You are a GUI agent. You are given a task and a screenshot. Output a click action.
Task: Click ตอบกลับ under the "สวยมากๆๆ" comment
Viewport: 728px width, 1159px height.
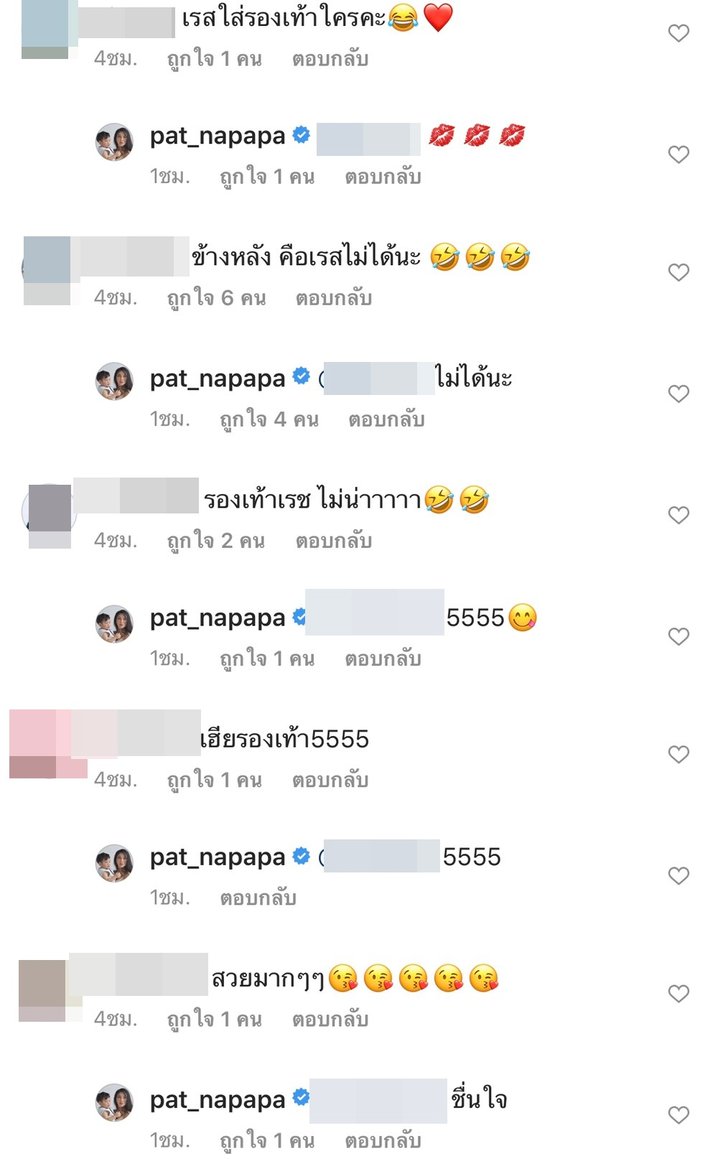coord(330,1020)
